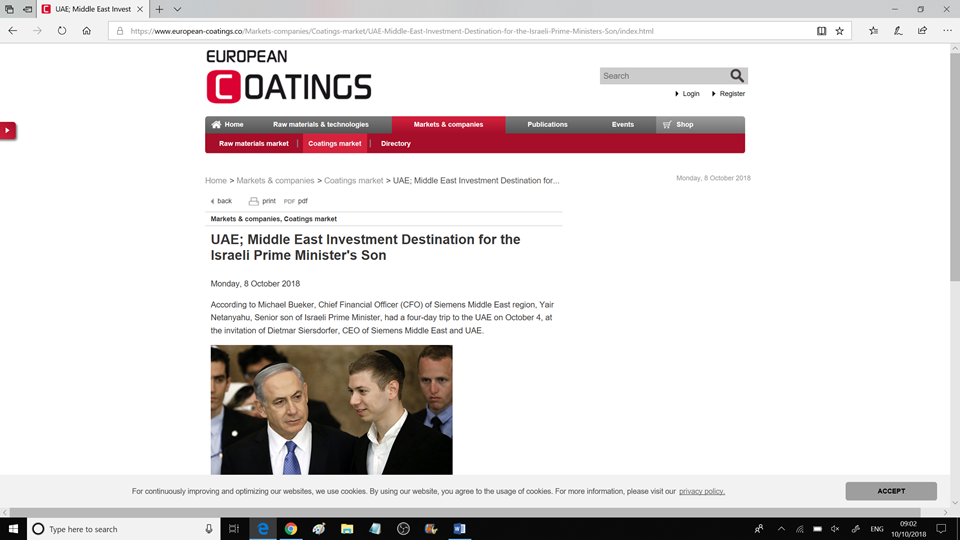Click the back link above article
Image resolution: width=960 pixels, height=540 pixels.
pyautogui.click(x=221, y=201)
